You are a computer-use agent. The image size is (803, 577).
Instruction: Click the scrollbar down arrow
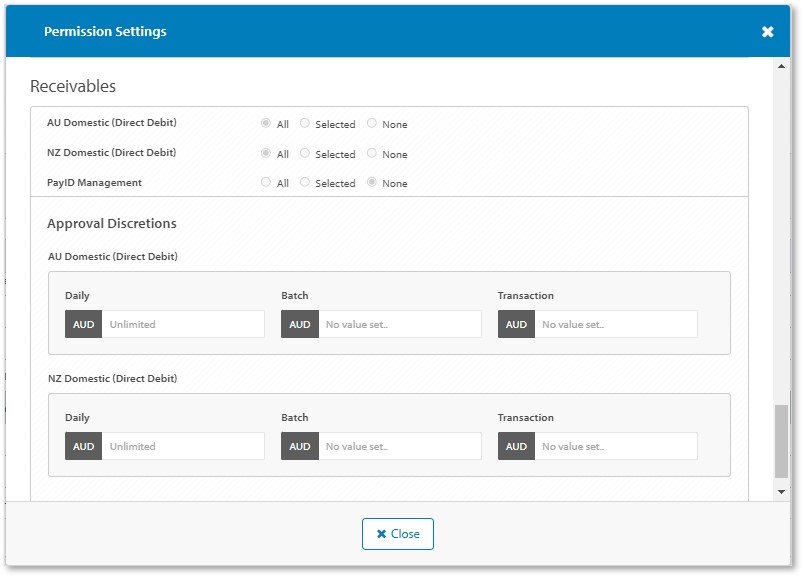[782, 492]
